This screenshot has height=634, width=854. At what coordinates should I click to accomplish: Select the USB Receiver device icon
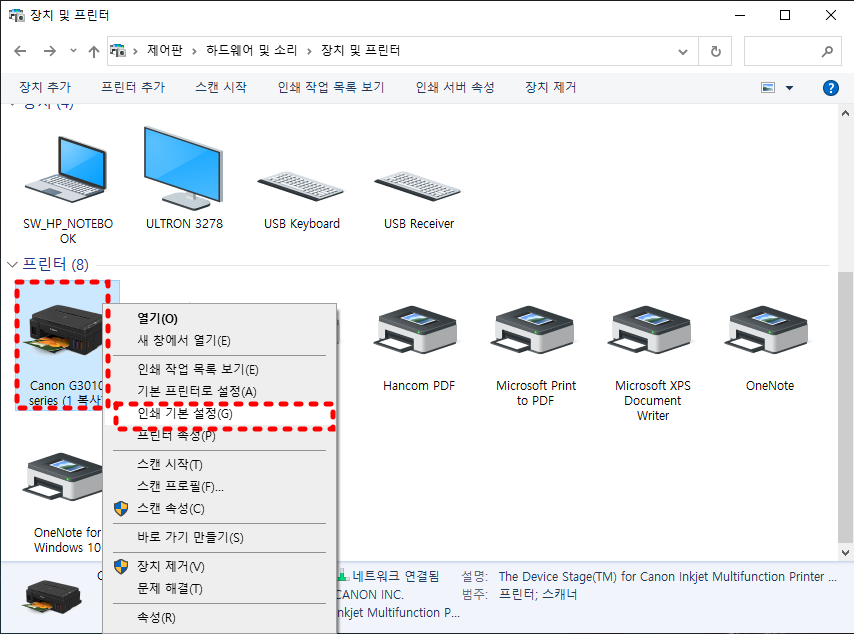tap(418, 187)
